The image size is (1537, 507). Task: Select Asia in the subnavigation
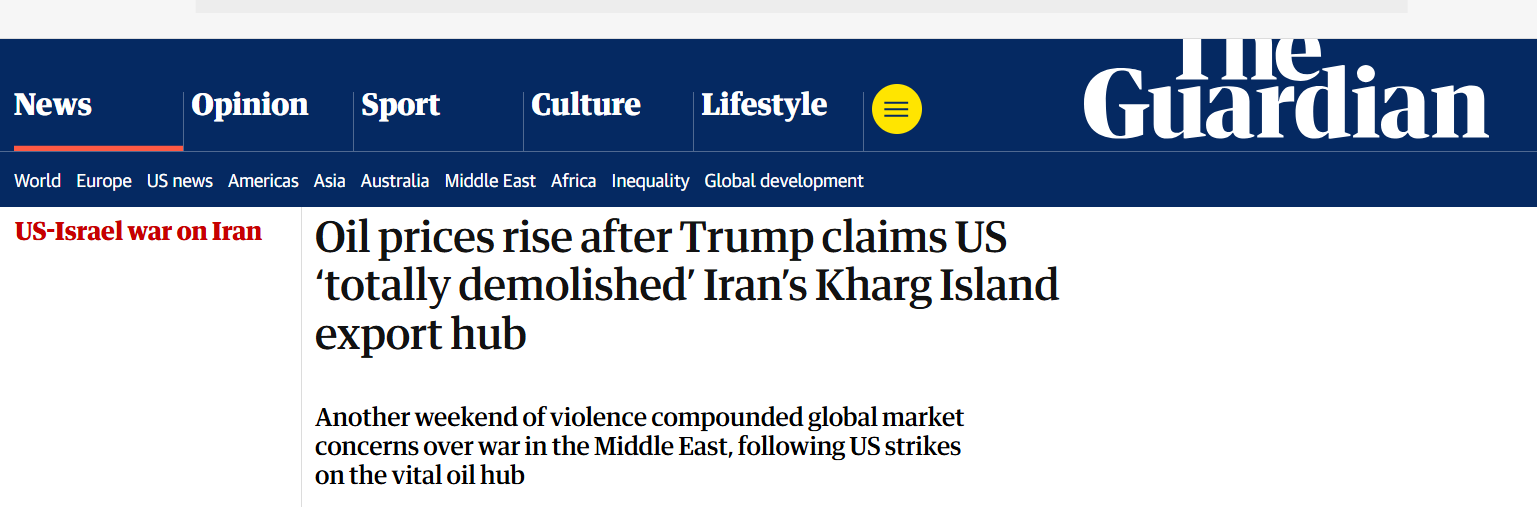[x=329, y=181]
